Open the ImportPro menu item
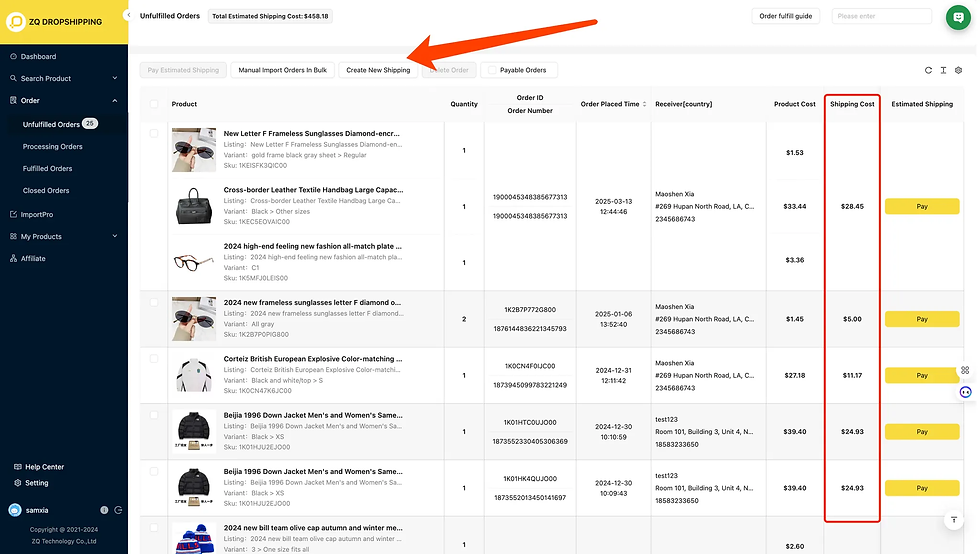This screenshot has height=554, width=980. point(37,214)
